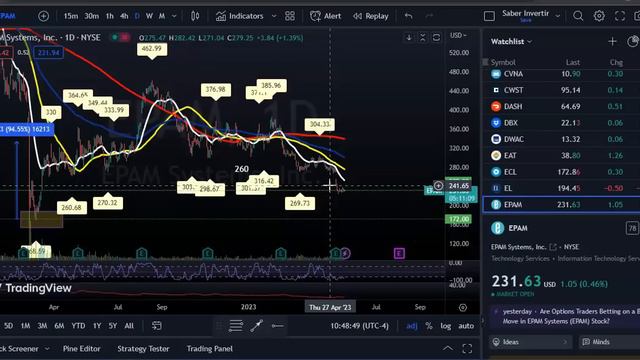The image size is (640, 360).
Task: Set chart range to YTD
Action: pyautogui.click(x=78, y=326)
